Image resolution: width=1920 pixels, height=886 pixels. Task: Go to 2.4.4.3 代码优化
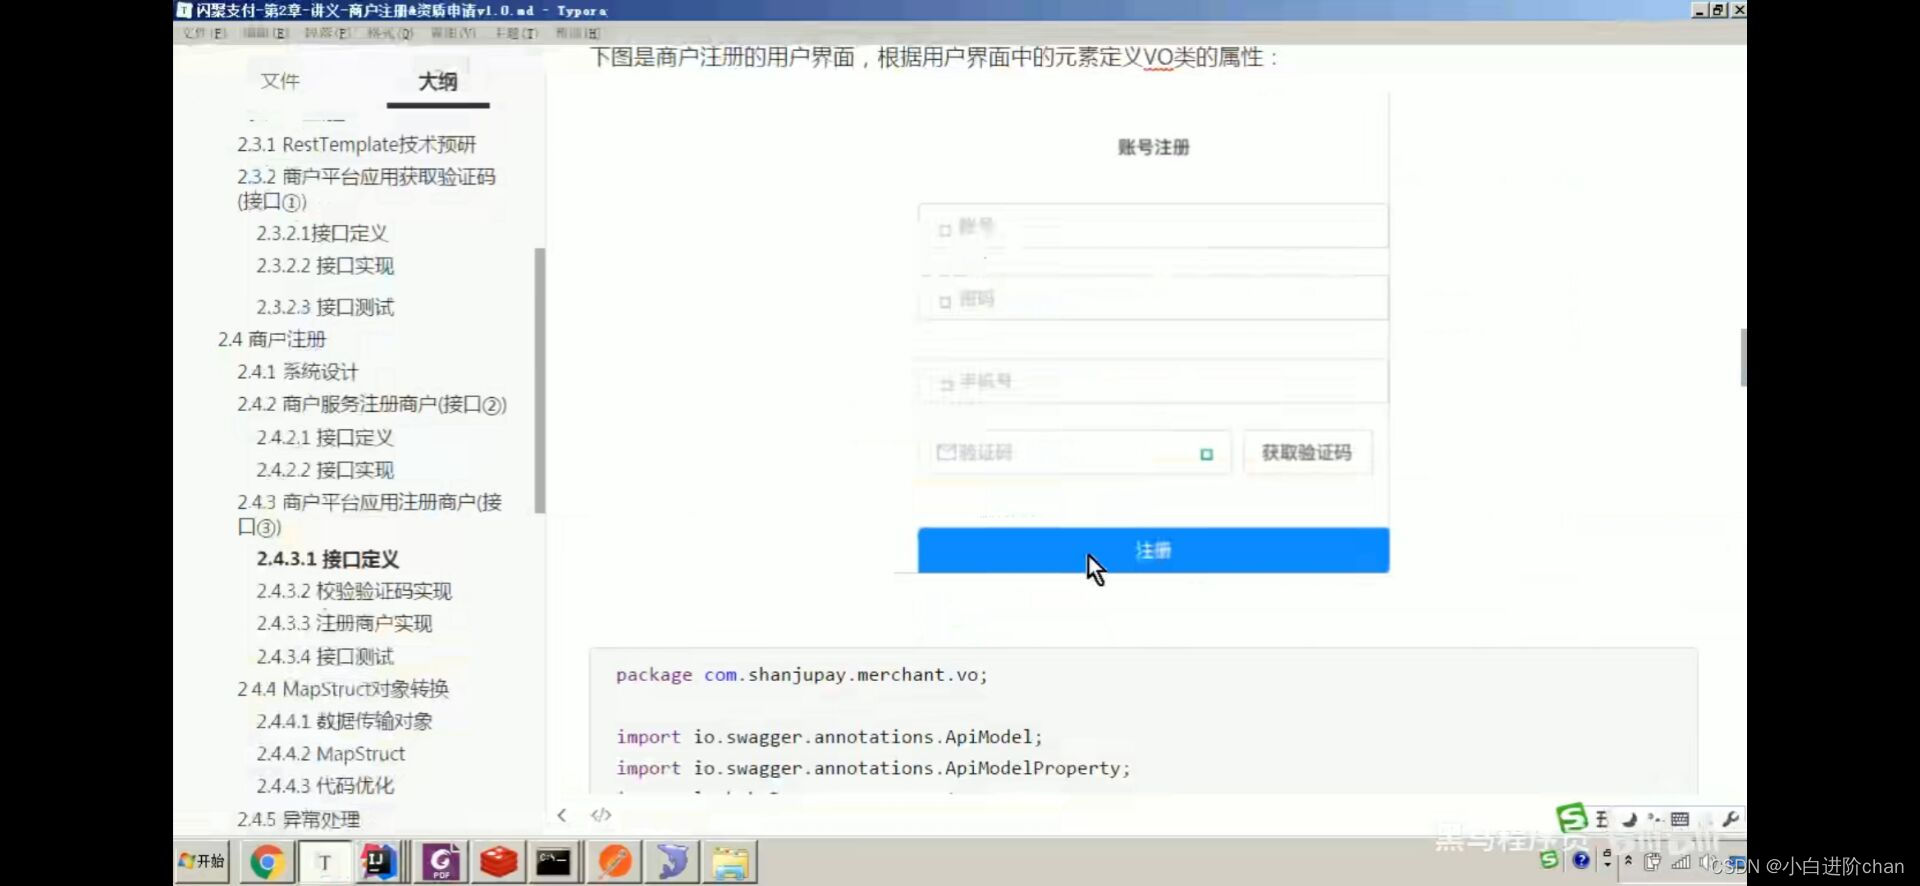pyautogui.click(x=325, y=785)
